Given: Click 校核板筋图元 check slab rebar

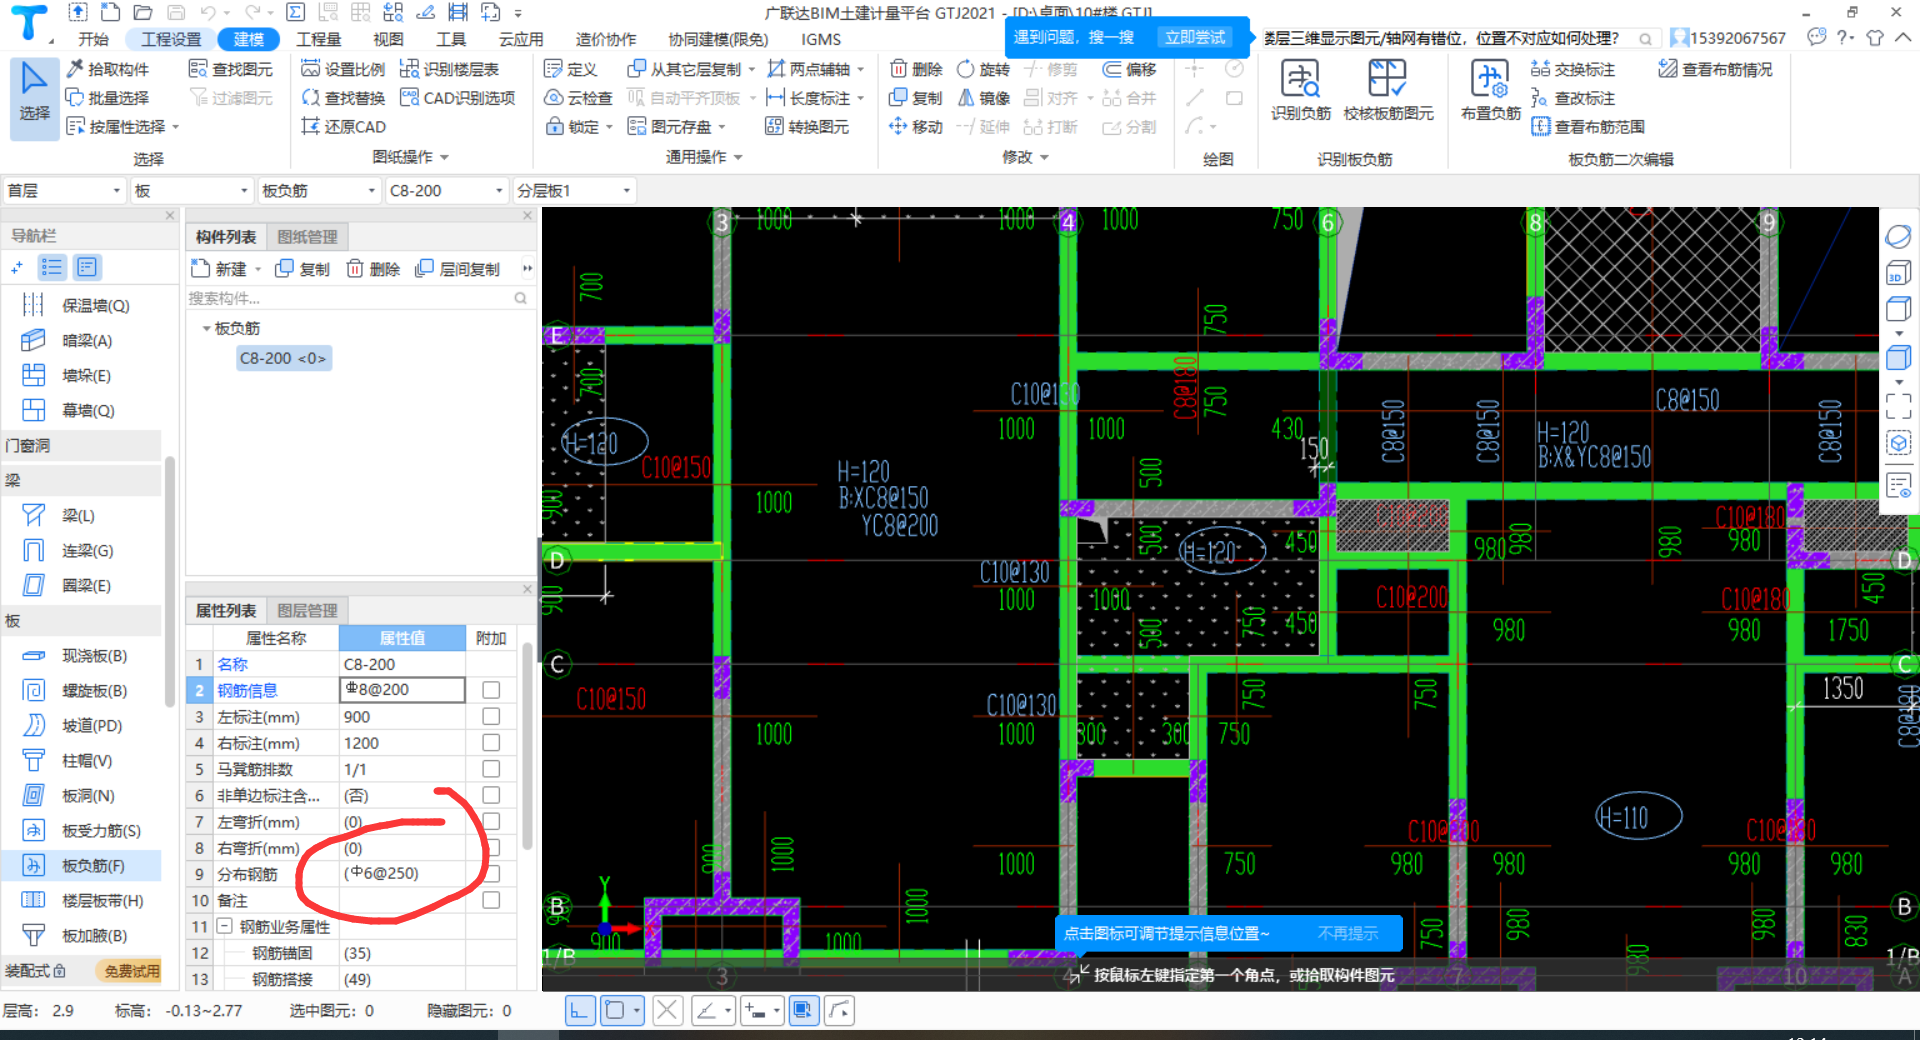Looking at the screenshot, I should click(x=1388, y=90).
